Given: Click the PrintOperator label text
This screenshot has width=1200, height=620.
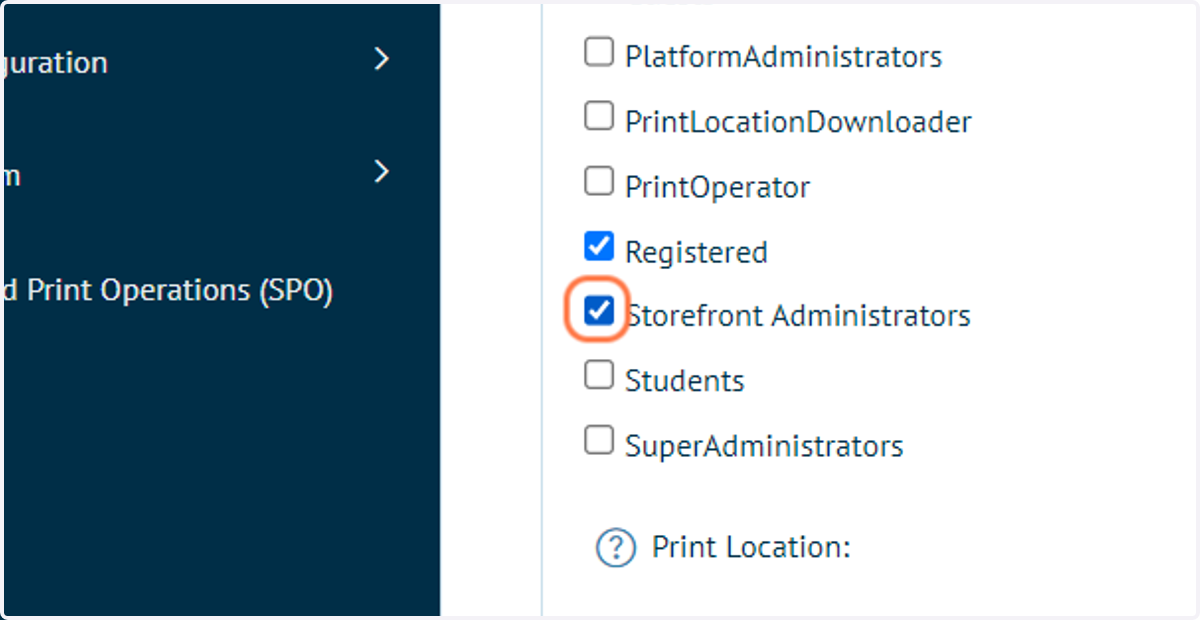Looking at the screenshot, I should (x=717, y=186).
